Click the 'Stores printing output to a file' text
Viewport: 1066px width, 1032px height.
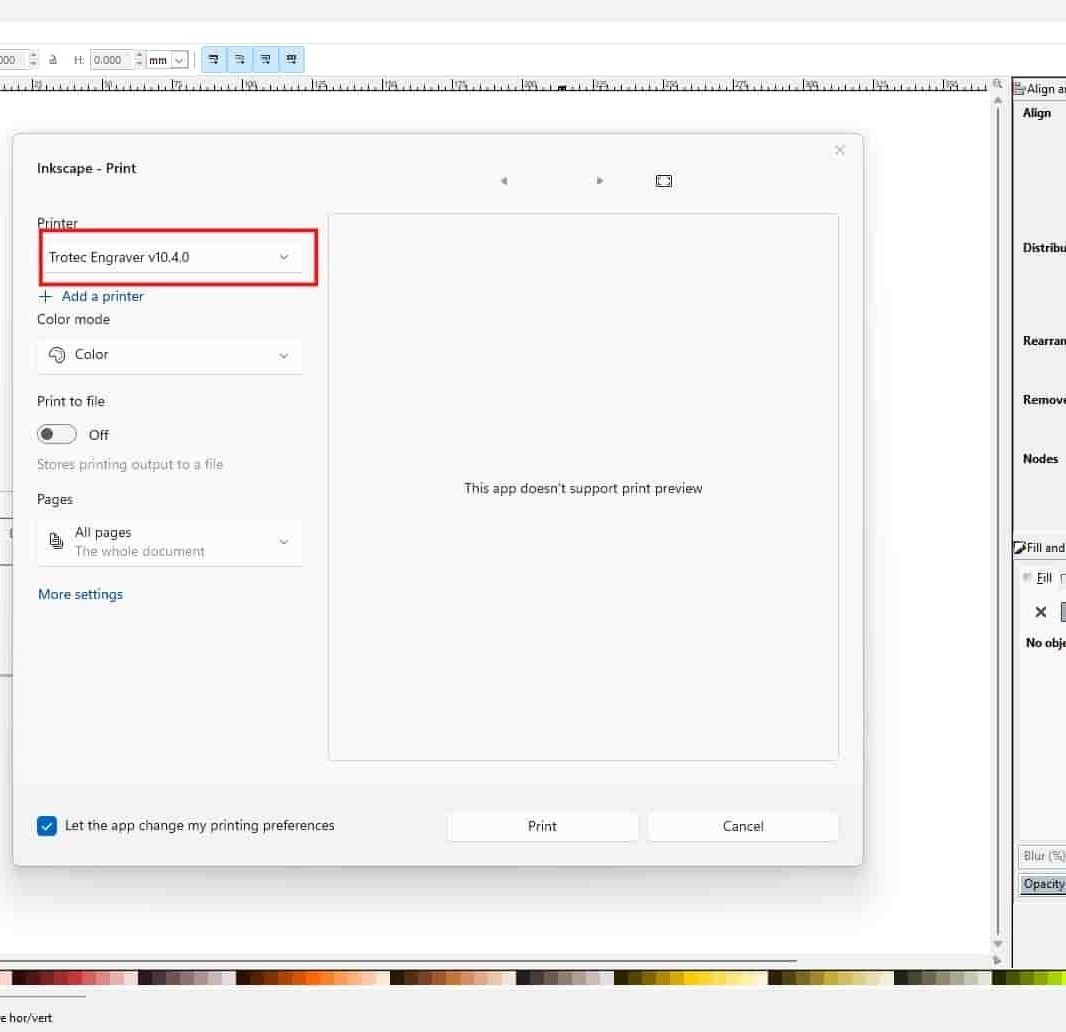click(130, 464)
